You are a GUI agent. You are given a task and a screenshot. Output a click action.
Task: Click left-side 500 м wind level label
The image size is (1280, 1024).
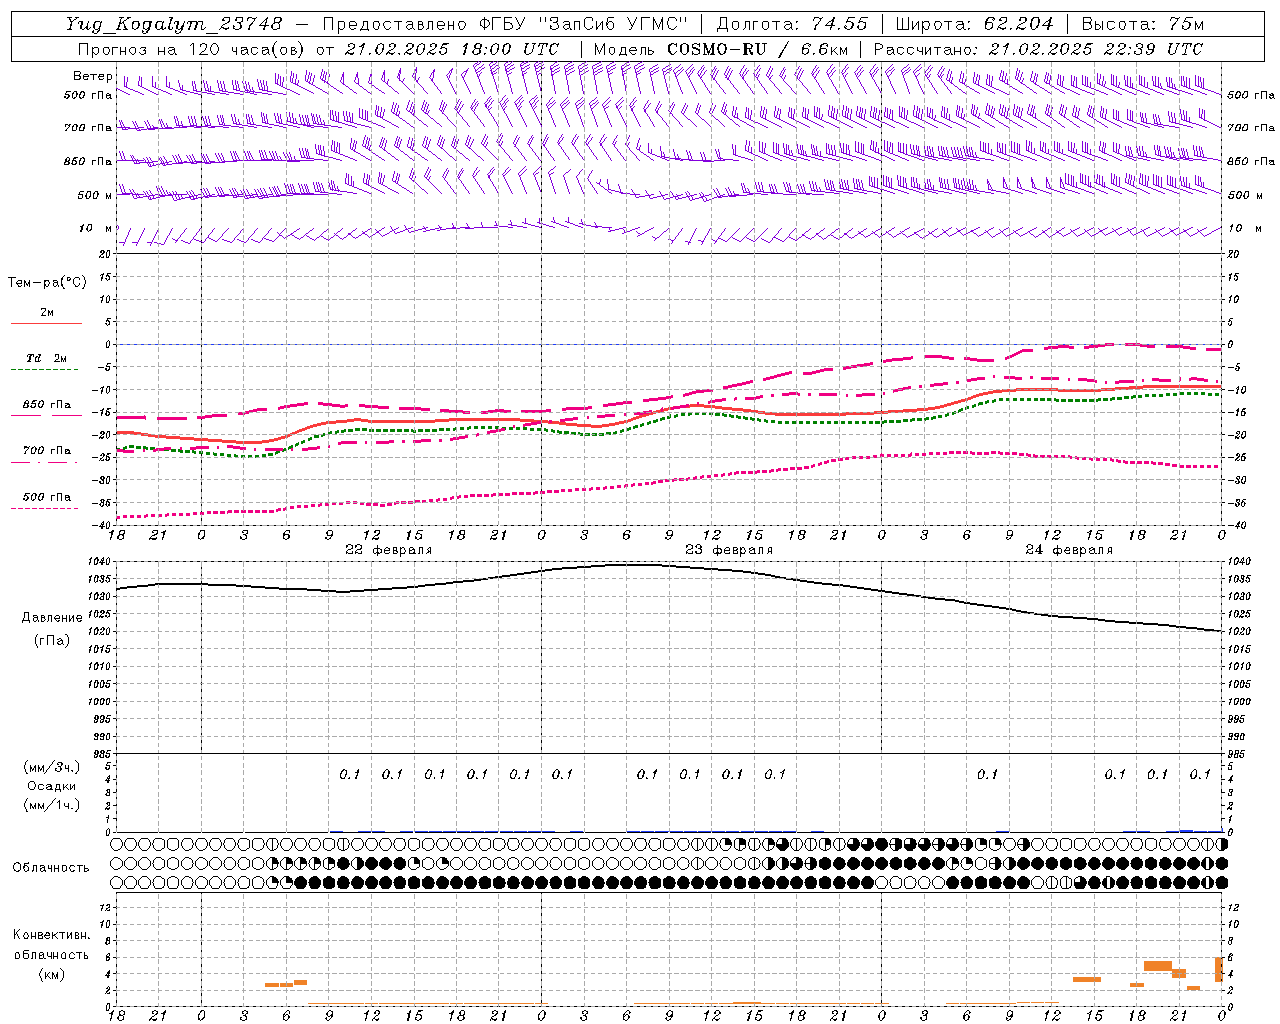tap(94, 195)
